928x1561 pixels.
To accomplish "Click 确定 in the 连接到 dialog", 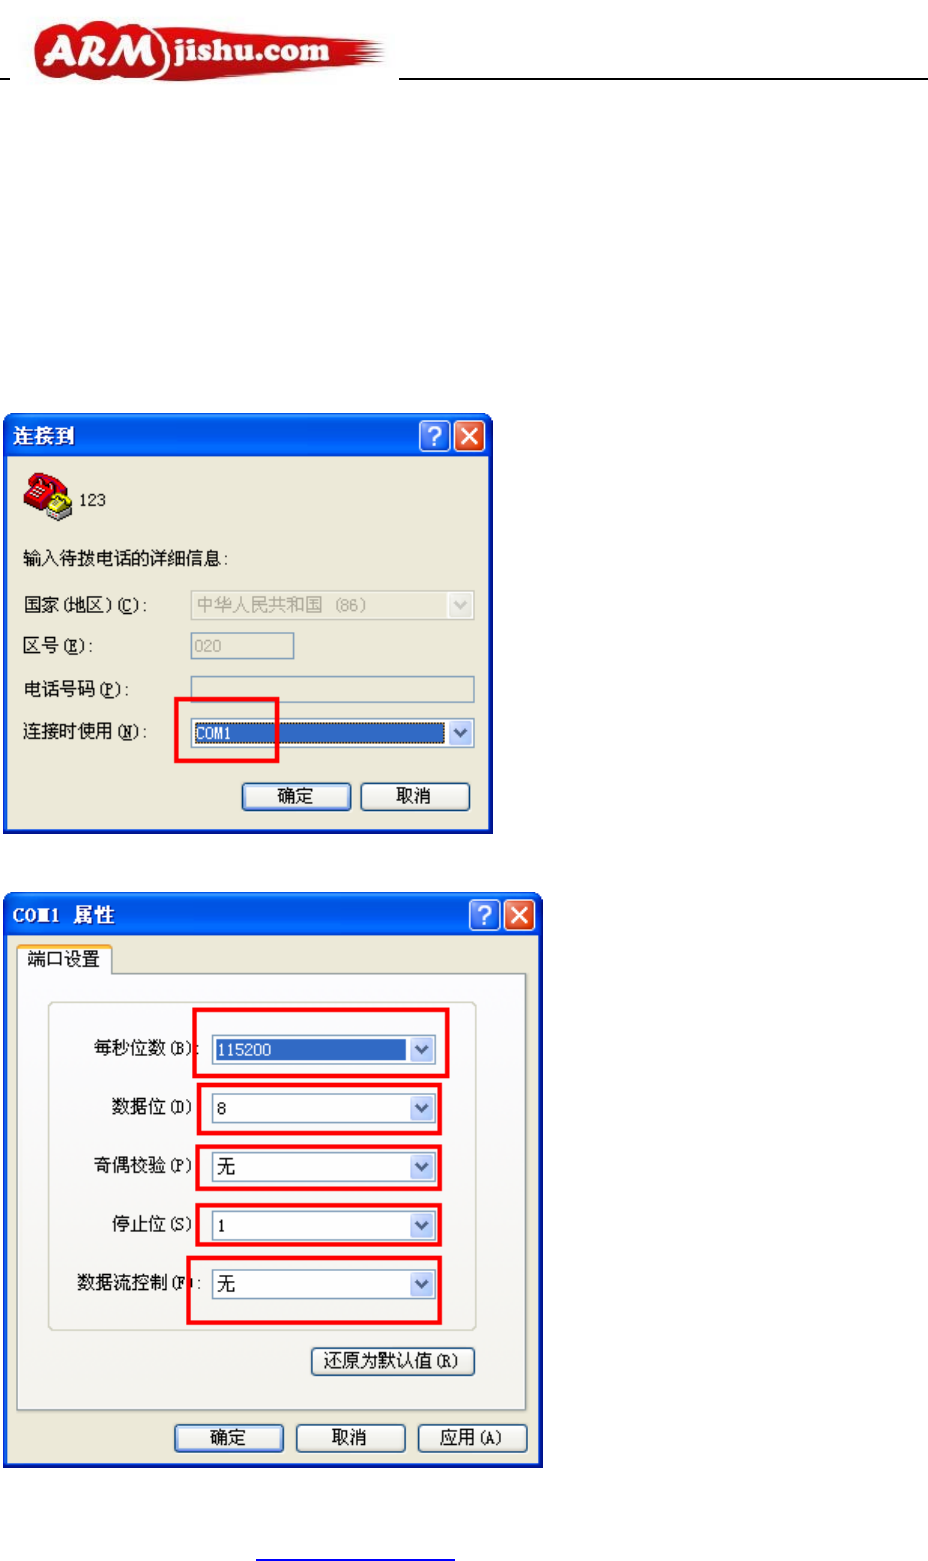I will (296, 796).
